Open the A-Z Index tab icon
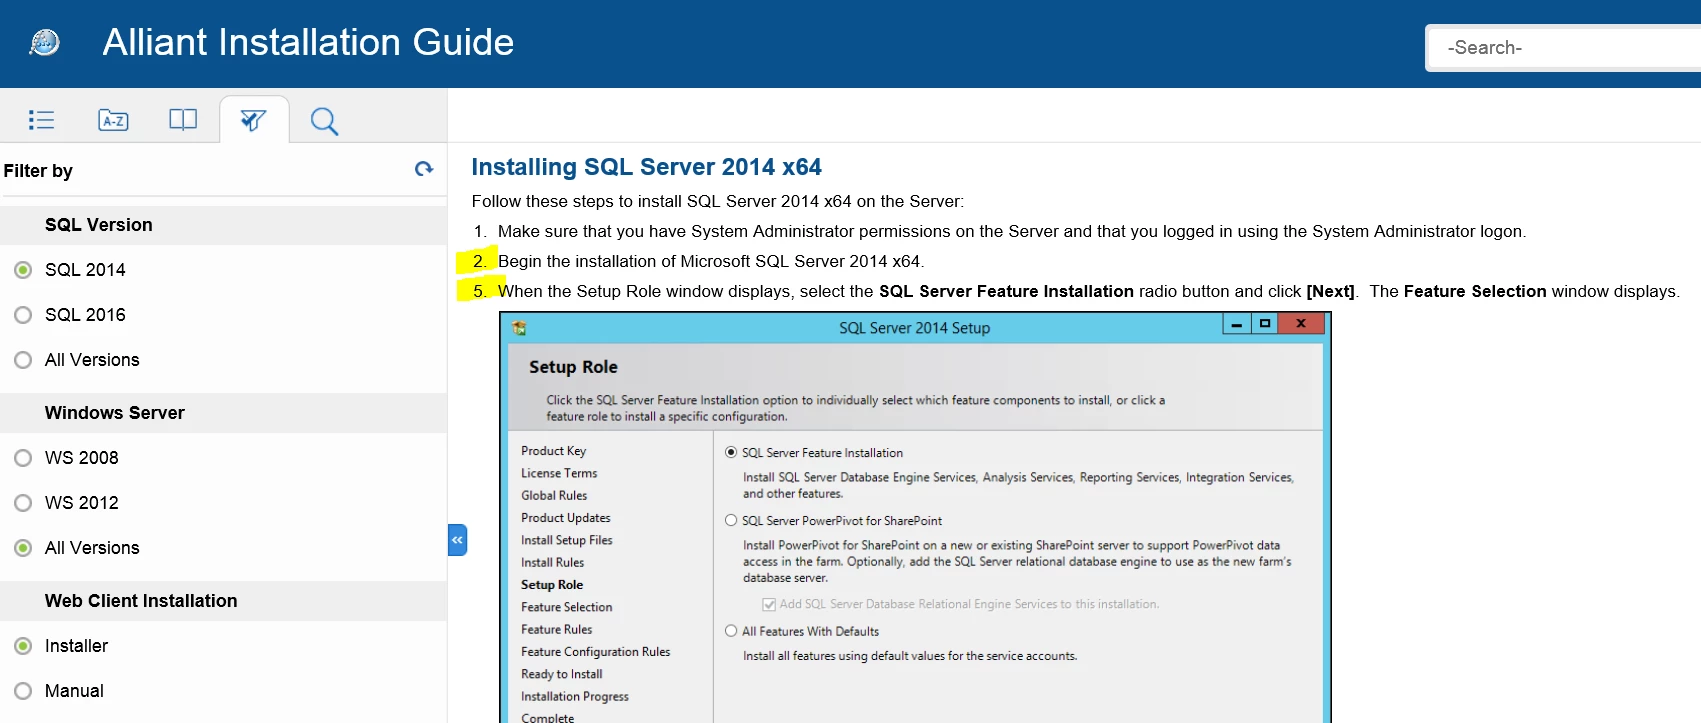The image size is (1701, 723). pyautogui.click(x=113, y=120)
